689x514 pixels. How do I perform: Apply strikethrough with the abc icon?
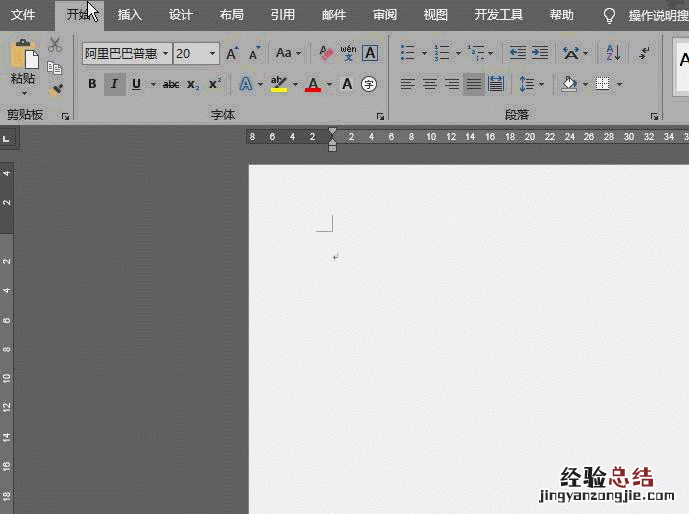171,84
